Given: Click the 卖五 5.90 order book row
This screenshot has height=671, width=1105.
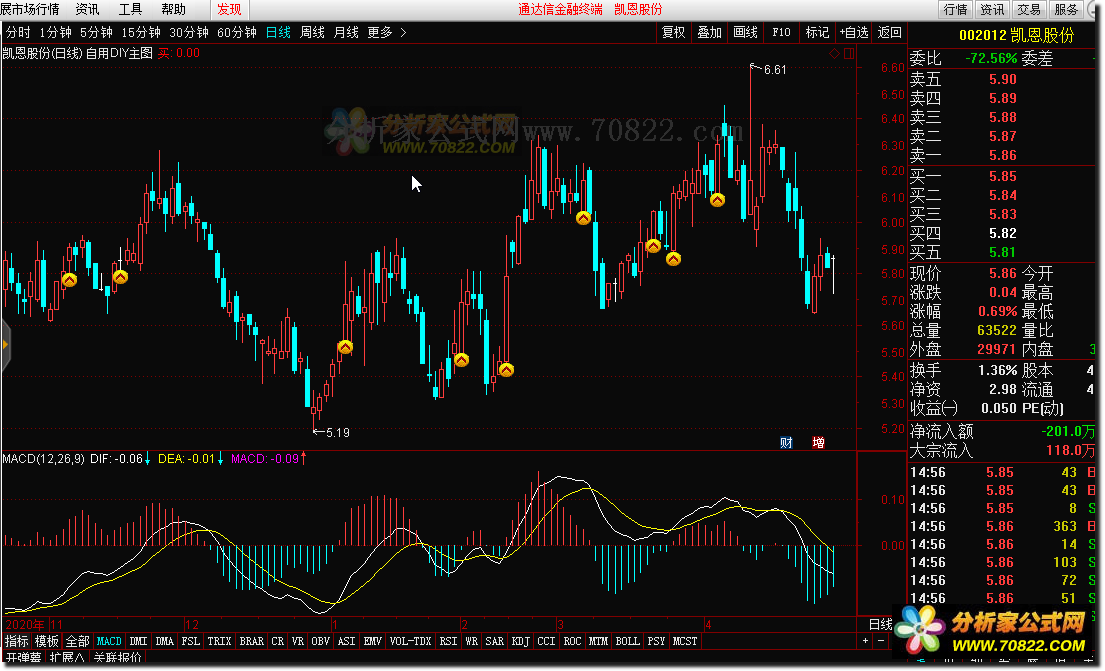Looking at the screenshot, I should (x=1001, y=80).
